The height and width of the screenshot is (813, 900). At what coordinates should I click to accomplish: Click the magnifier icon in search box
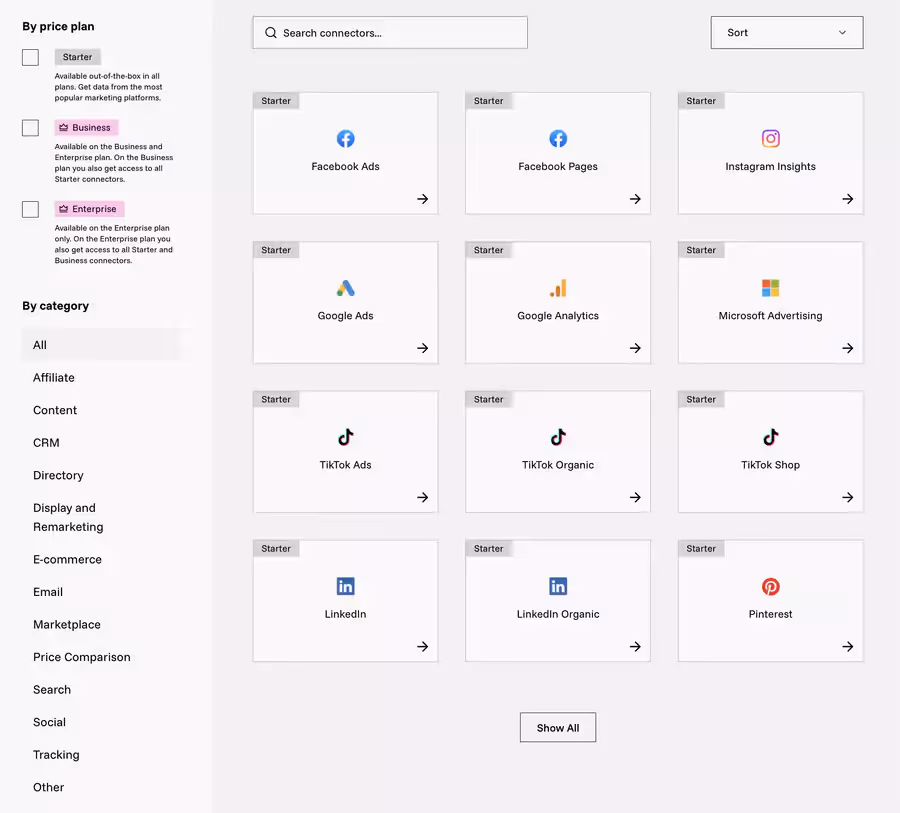pyautogui.click(x=270, y=33)
